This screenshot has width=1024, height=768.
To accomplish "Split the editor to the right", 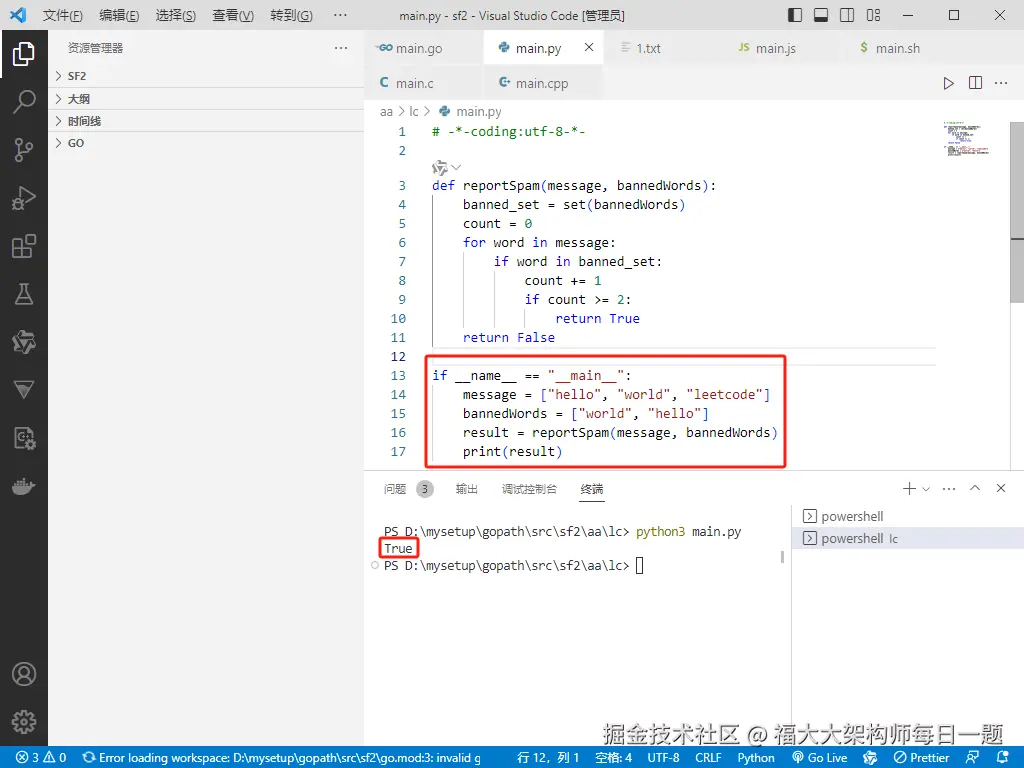I will (975, 83).
